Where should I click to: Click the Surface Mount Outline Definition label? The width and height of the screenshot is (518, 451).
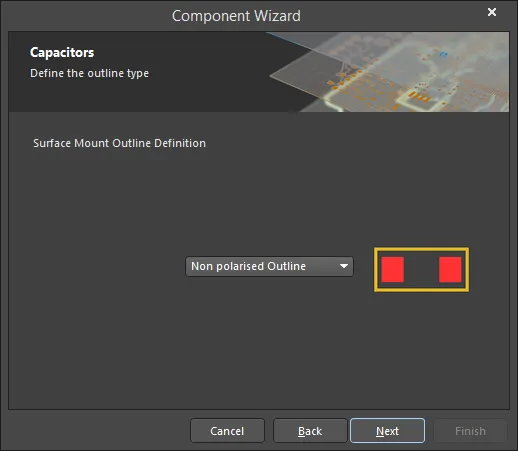click(119, 143)
